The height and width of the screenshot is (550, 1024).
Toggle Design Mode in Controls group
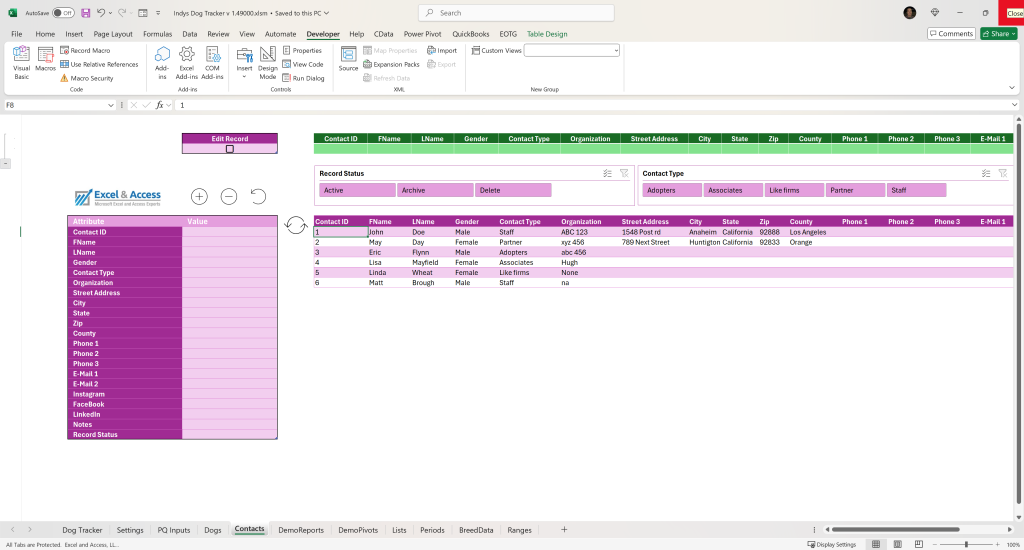268,63
